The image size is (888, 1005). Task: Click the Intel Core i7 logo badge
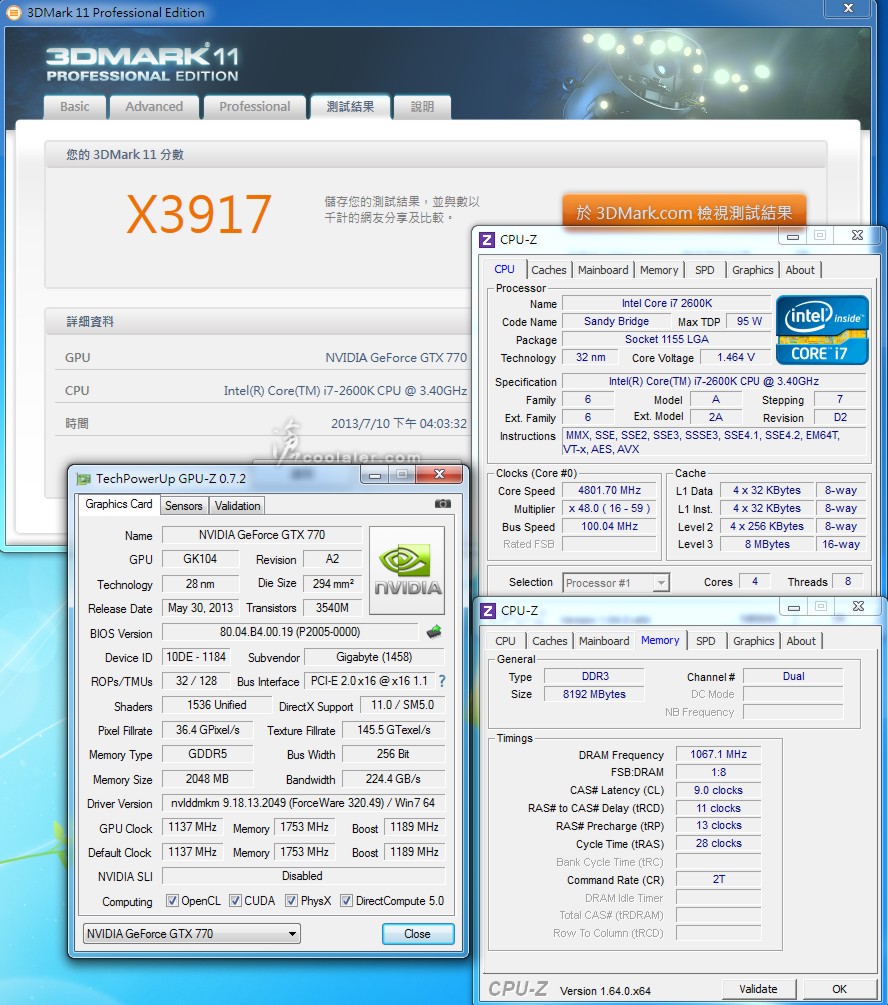(x=822, y=329)
